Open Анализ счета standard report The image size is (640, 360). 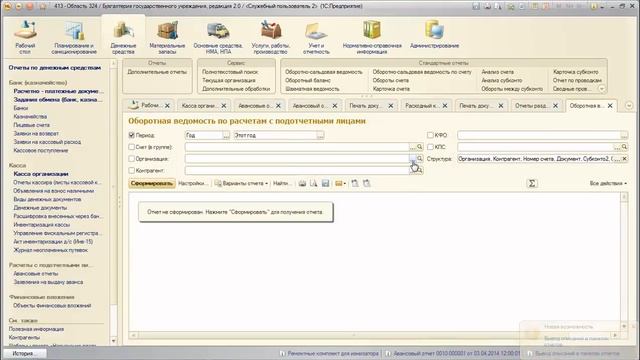coord(497,72)
